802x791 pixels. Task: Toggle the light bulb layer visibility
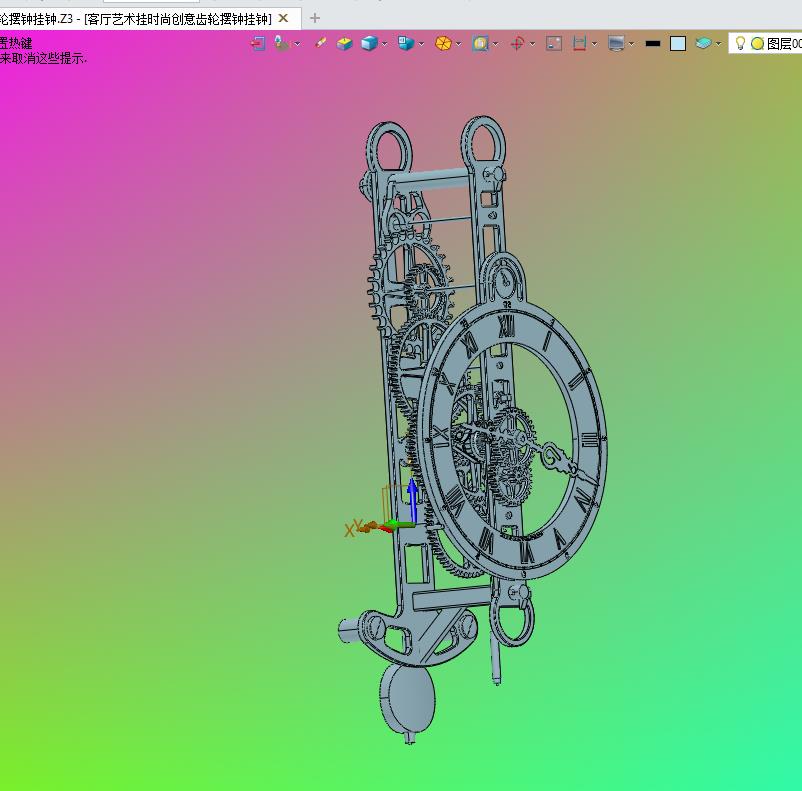tap(740, 43)
